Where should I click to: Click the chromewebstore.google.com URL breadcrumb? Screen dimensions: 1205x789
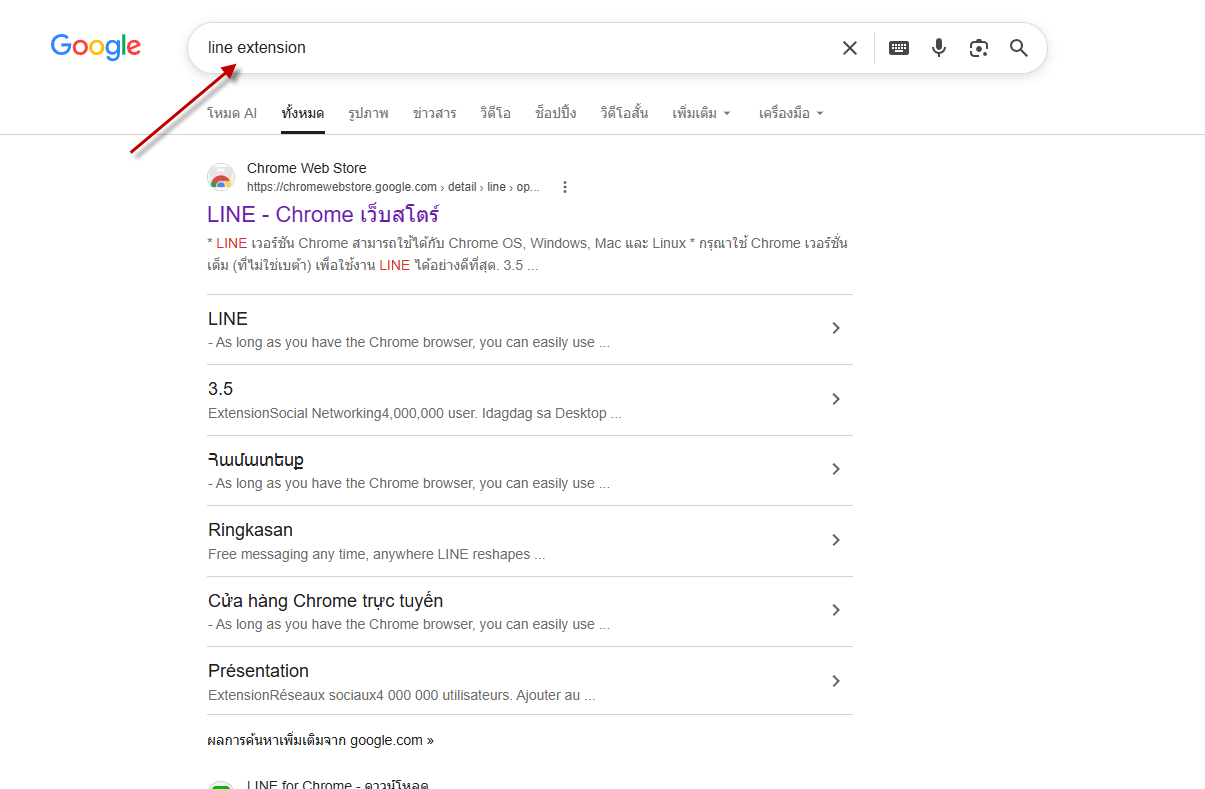click(393, 187)
